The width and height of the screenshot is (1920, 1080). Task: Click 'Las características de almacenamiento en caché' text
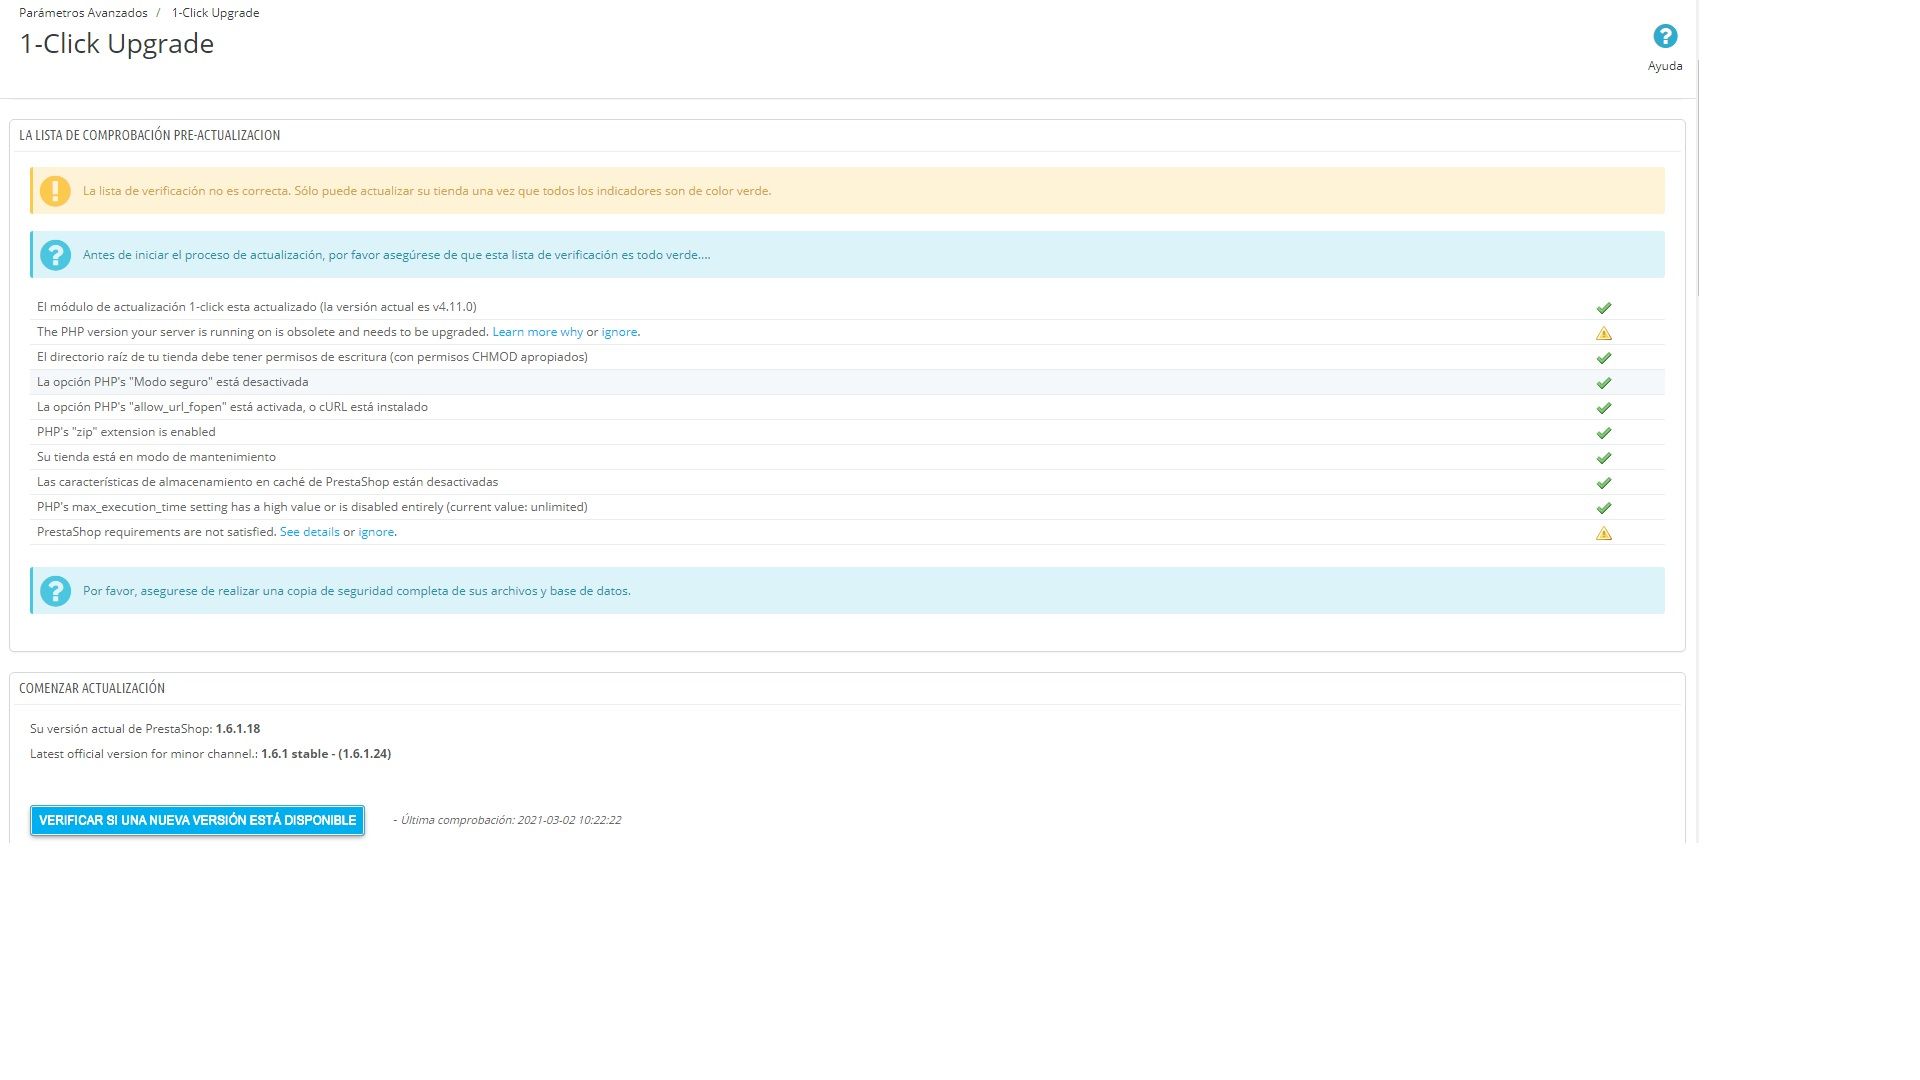[267, 482]
